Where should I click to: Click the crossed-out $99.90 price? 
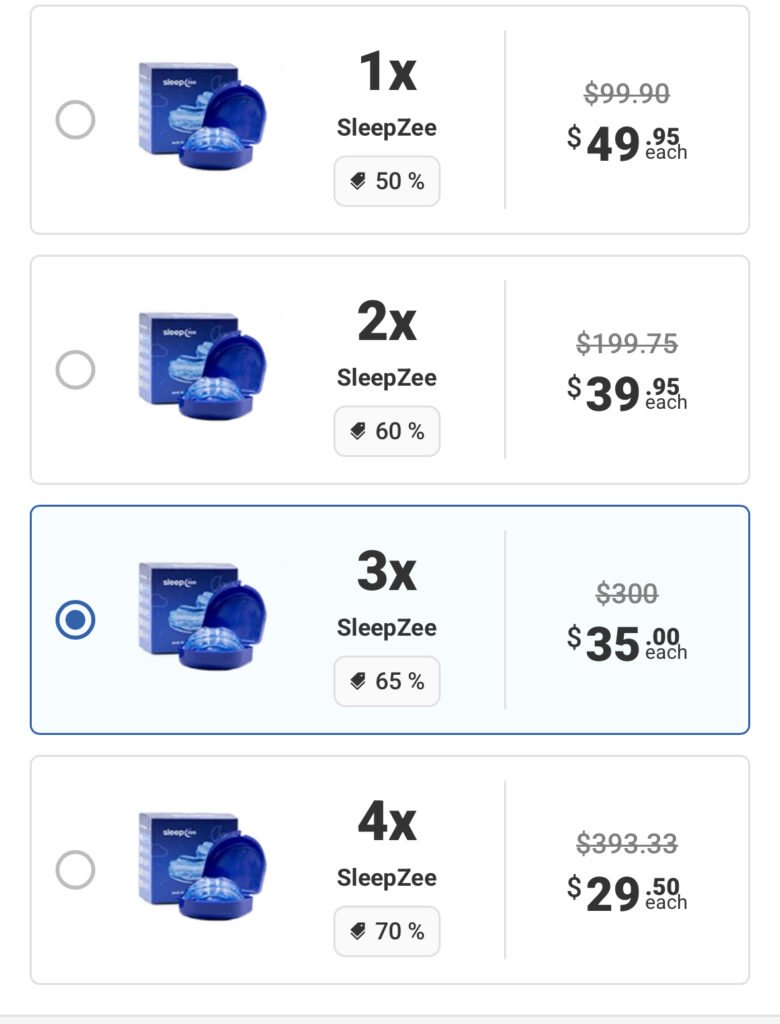(627, 94)
